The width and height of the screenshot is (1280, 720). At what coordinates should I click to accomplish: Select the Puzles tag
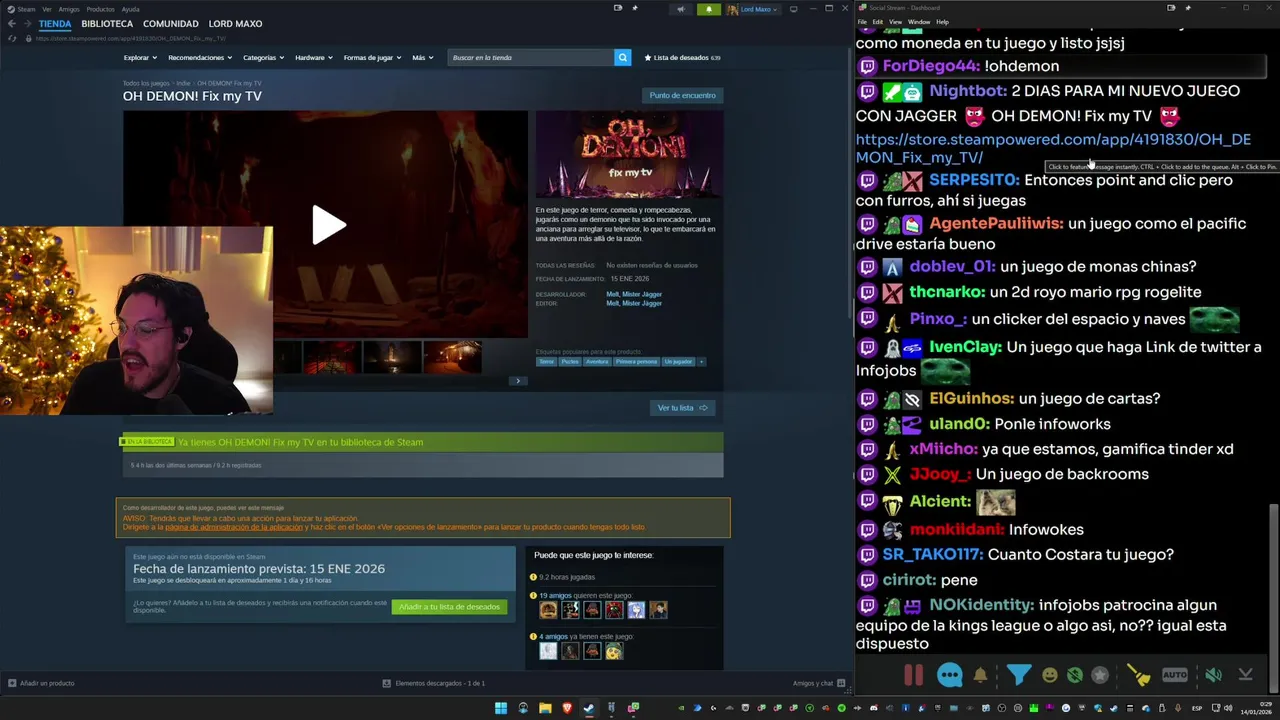click(x=569, y=361)
